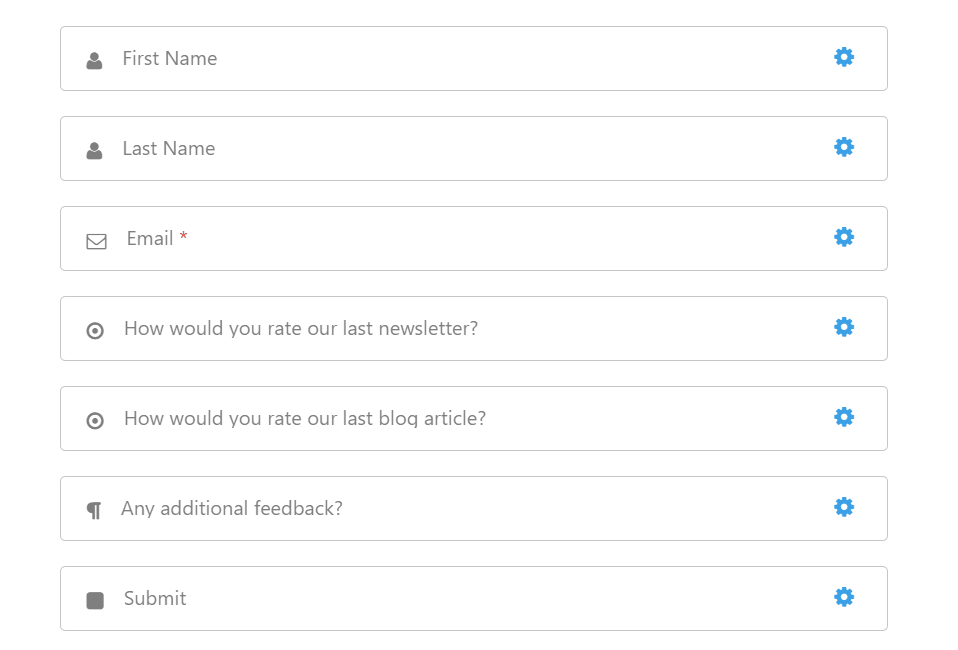Select 'Any additional feedback?' field label
Viewport: 958px width, 650px height.
tap(232, 508)
